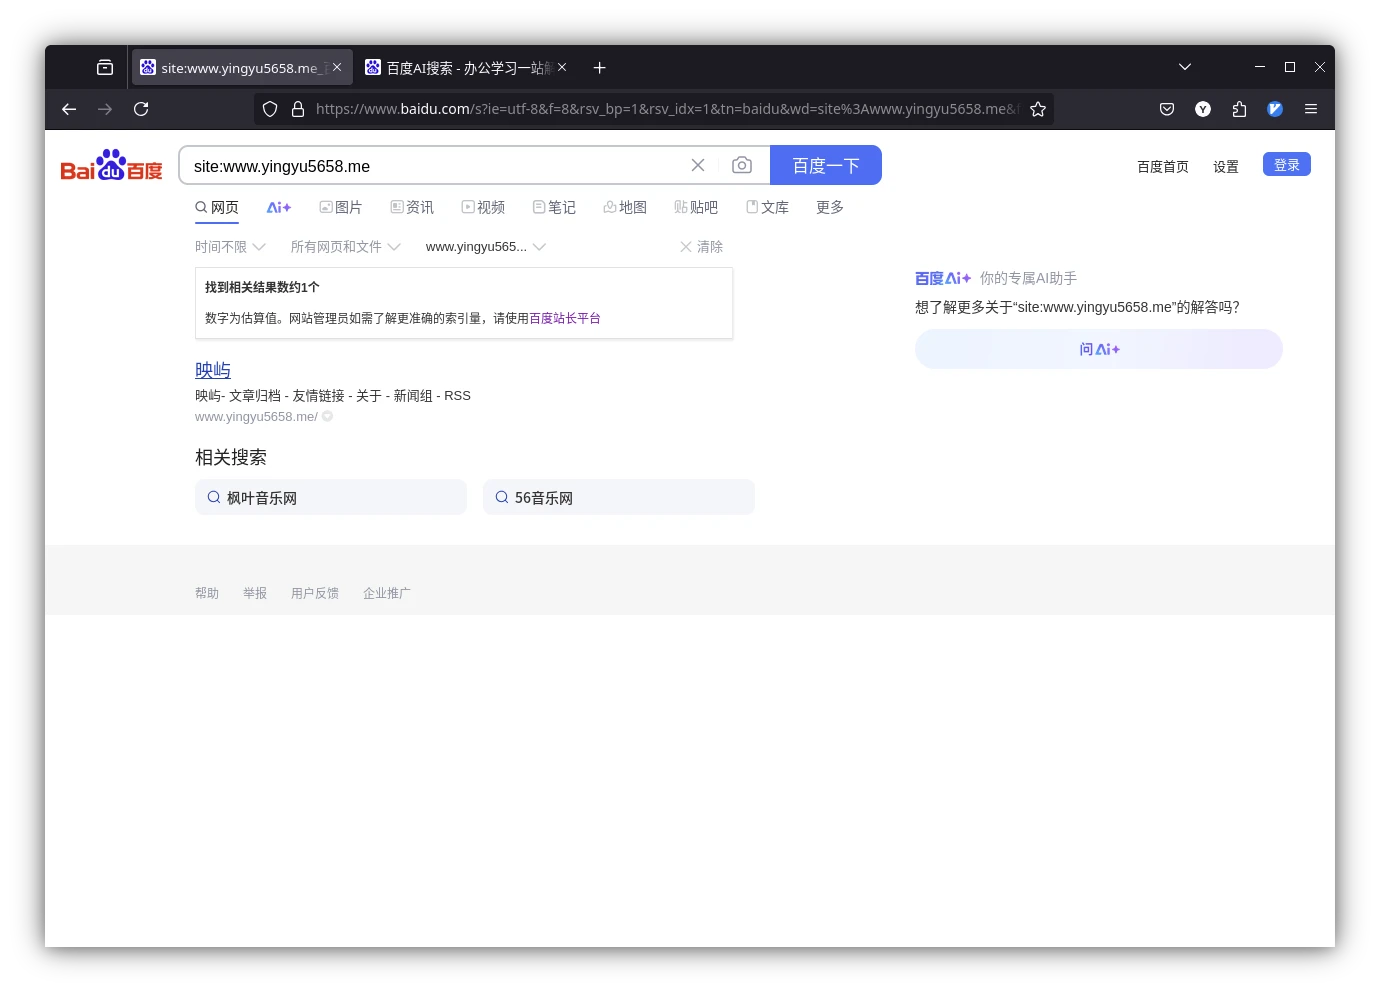Viewport: 1380px width, 992px height.
Task: Open Firefox hamburger application menu
Action: click(x=1311, y=109)
